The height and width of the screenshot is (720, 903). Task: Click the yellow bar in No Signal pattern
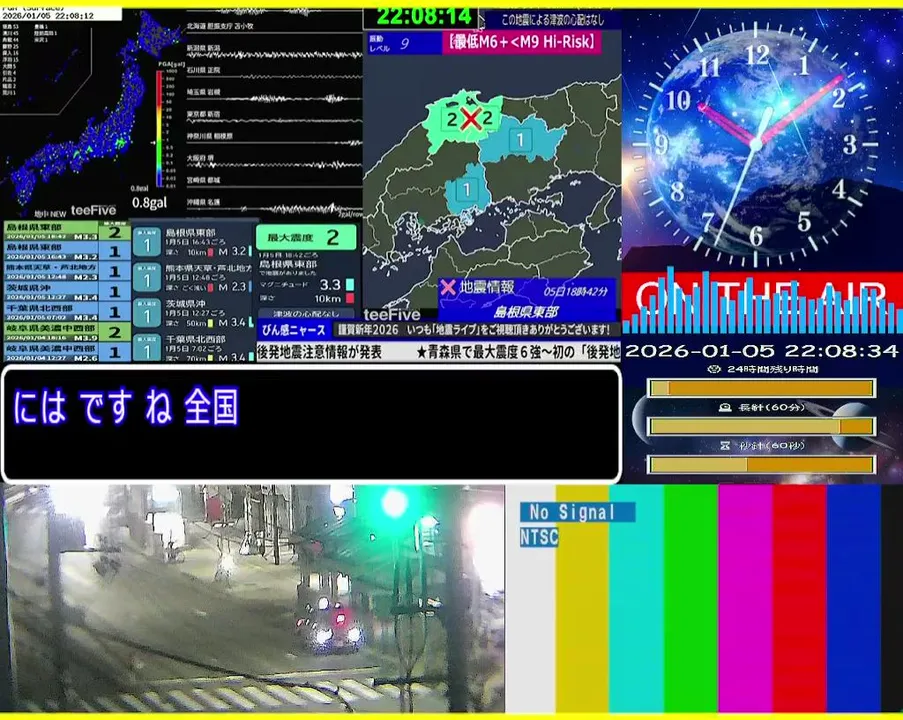pos(582,599)
